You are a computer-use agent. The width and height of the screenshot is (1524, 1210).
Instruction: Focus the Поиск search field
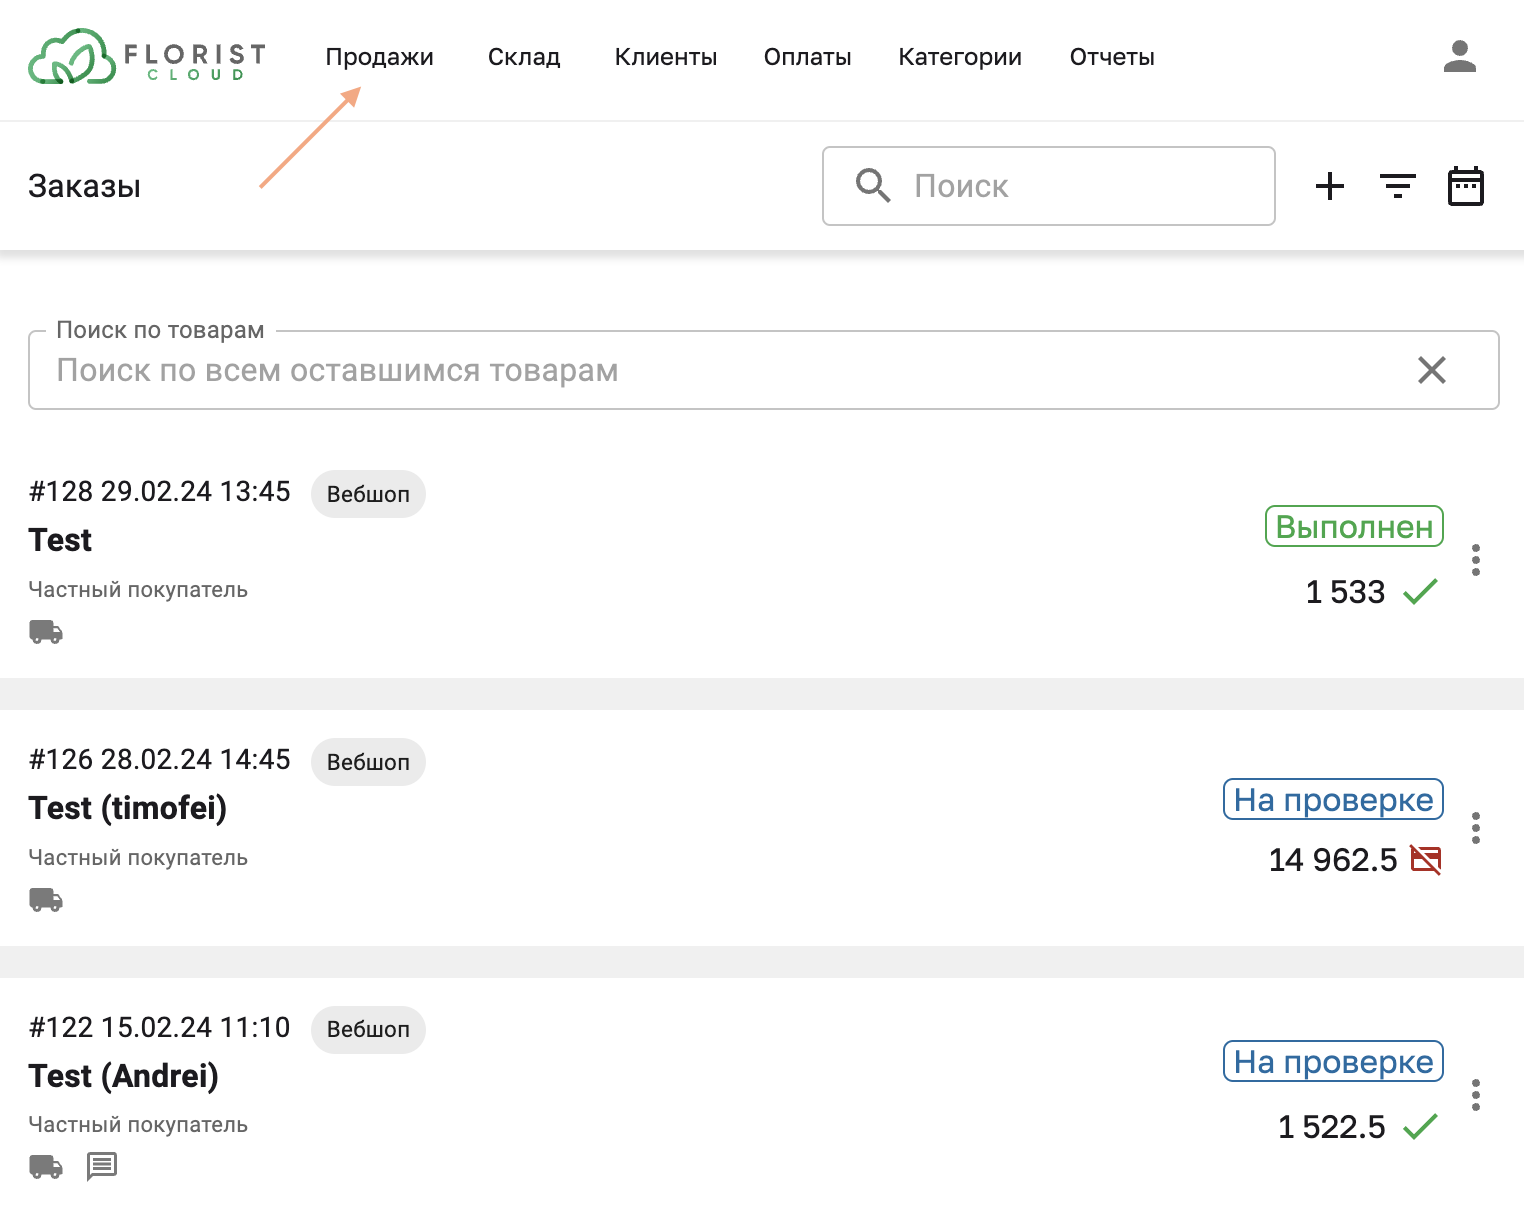click(1080, 186)
